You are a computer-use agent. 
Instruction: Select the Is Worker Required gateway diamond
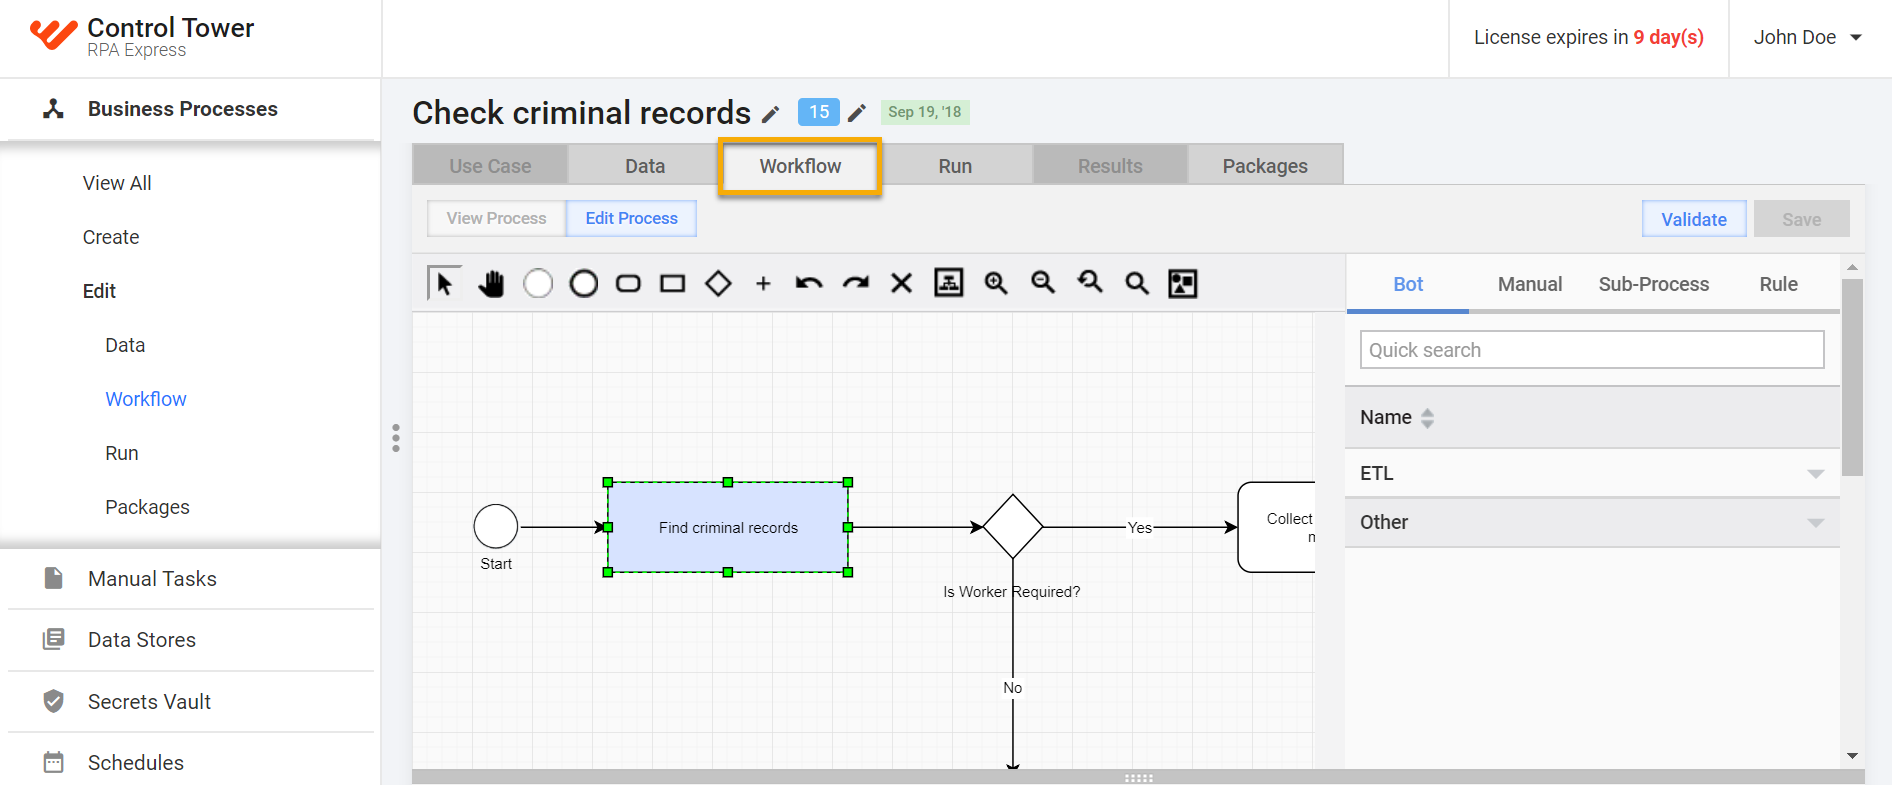pyautogui.click(x=1013, y=526)
